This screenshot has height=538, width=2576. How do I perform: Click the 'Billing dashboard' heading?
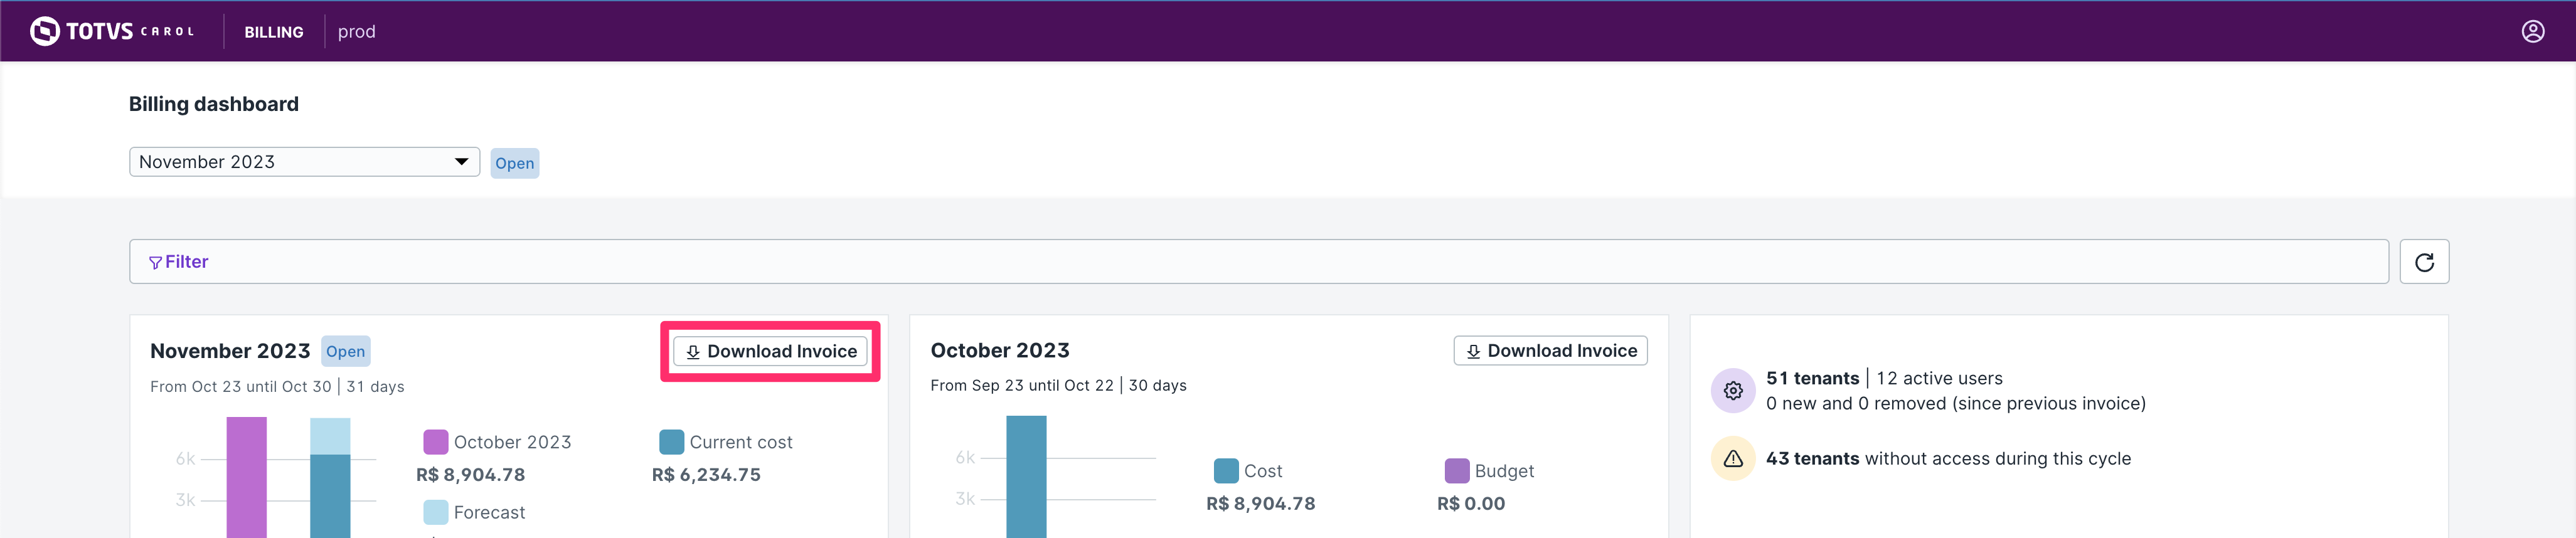[214, 104]
